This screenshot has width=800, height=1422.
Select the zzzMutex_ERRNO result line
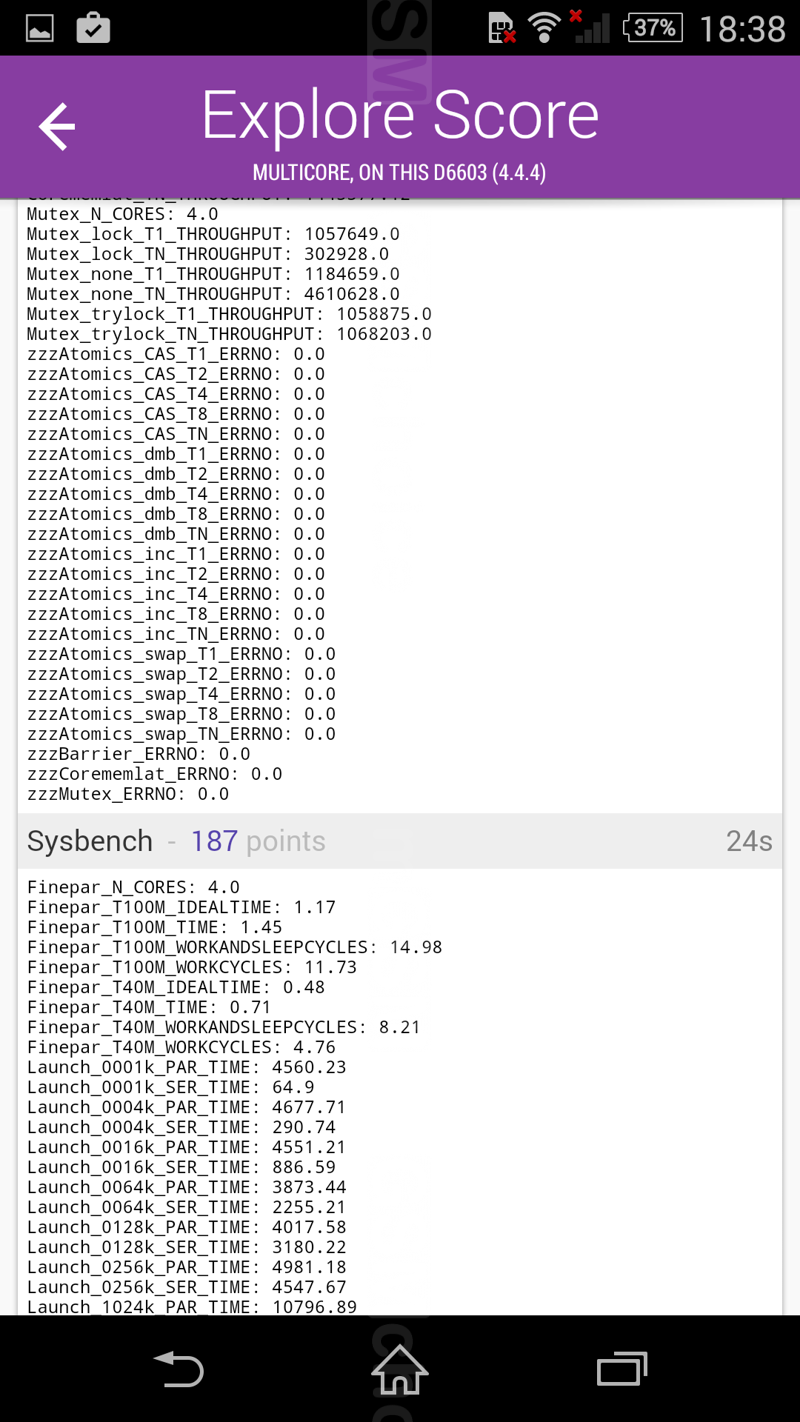[x=128, y=794]
